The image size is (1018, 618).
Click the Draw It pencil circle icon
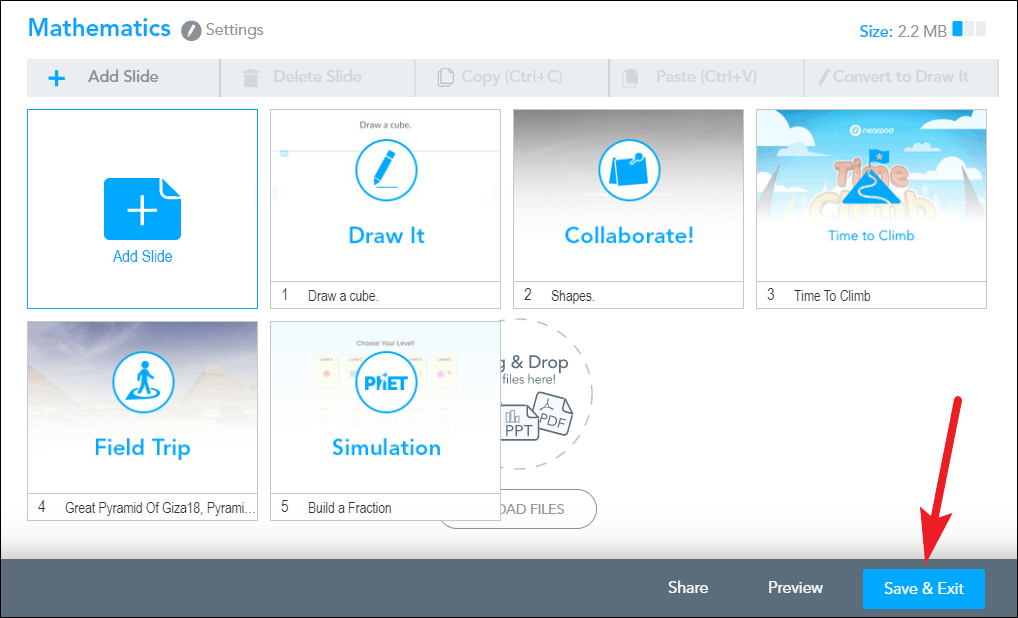tap(386, 170)
